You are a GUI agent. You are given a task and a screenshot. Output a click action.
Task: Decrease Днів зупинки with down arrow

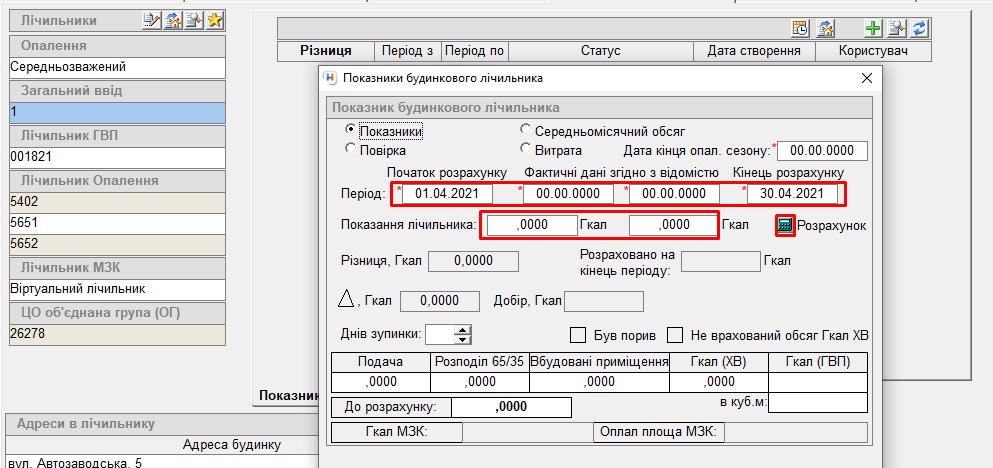[462, 339]
